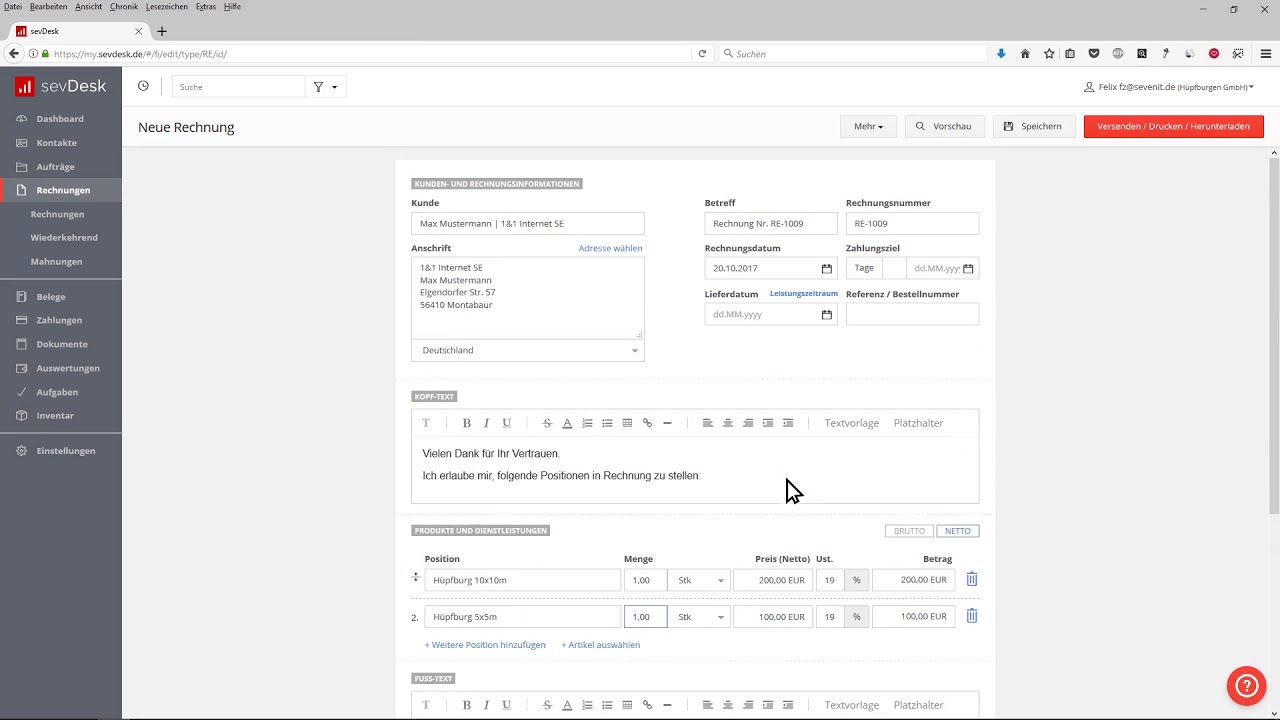1280x720 pixels.
Task: Switch price mode to BRUTTO
Action: [x=909, y=531]
